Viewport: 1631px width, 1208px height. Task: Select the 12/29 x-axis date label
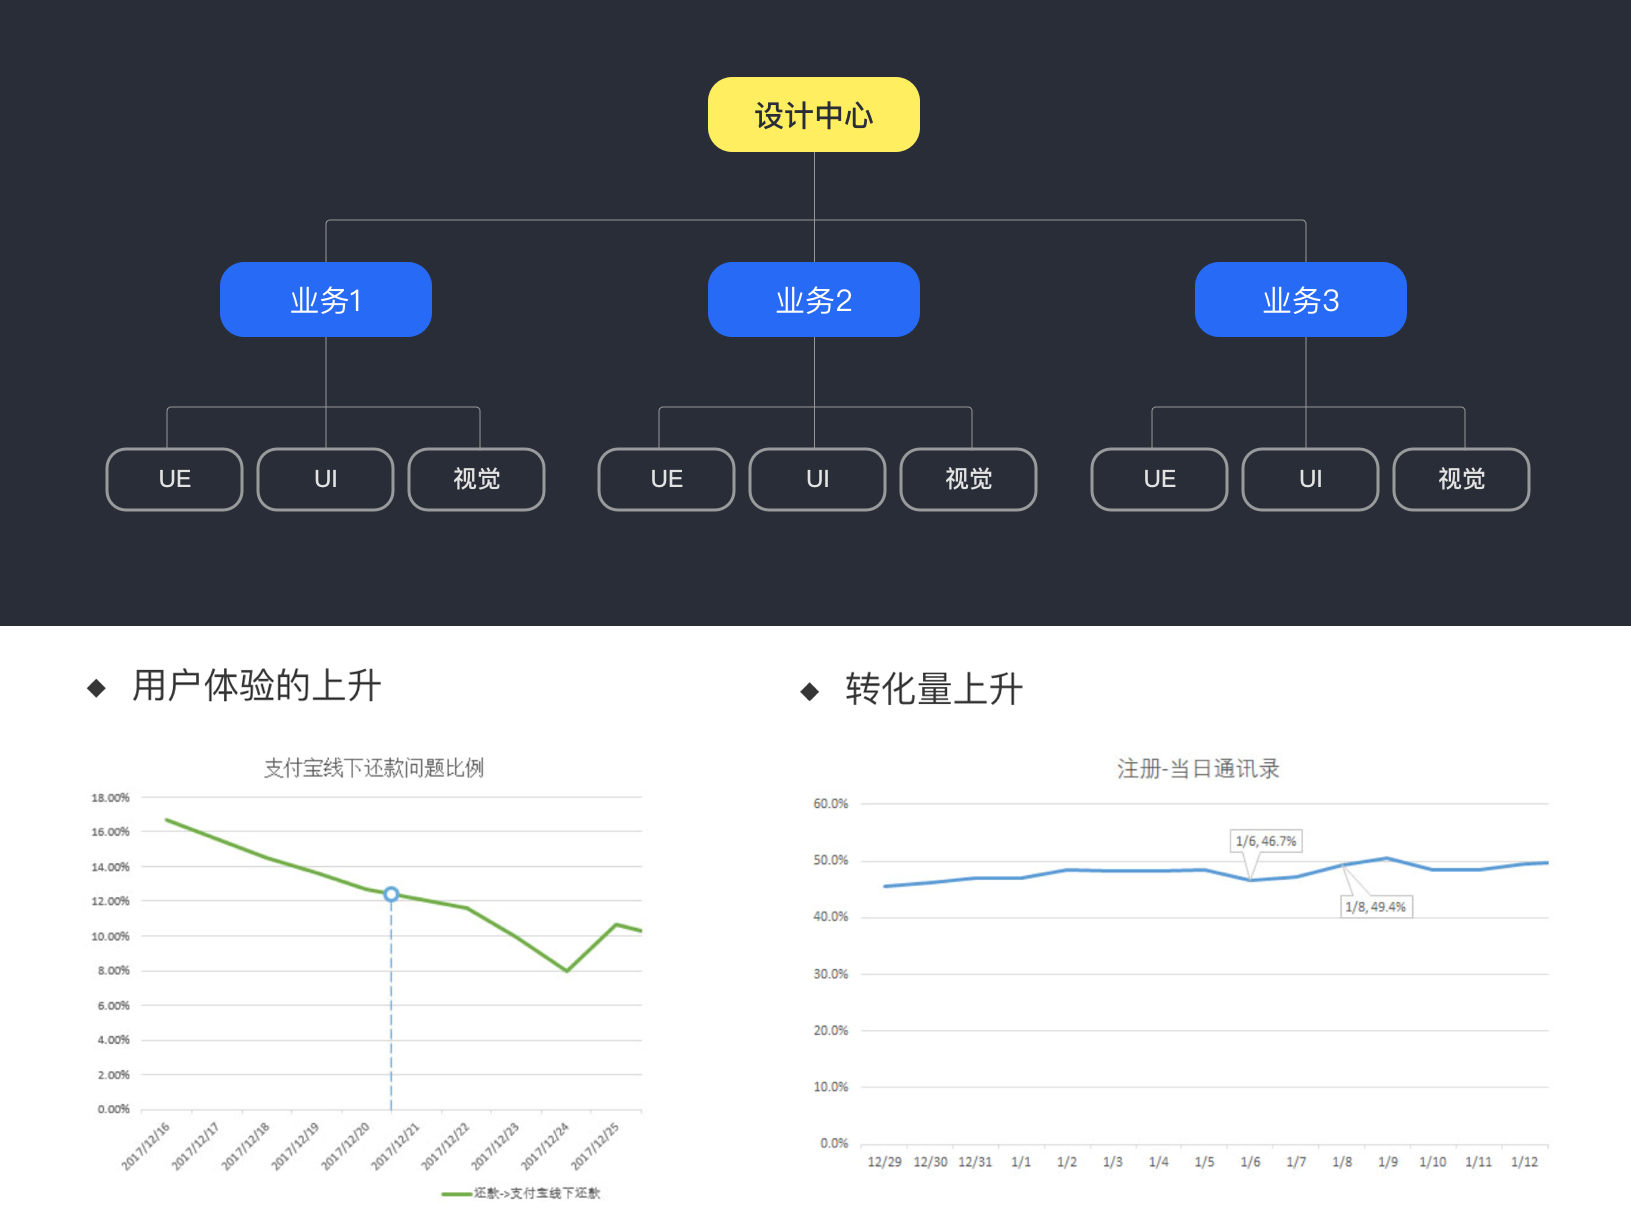[x=884, y=1162]
